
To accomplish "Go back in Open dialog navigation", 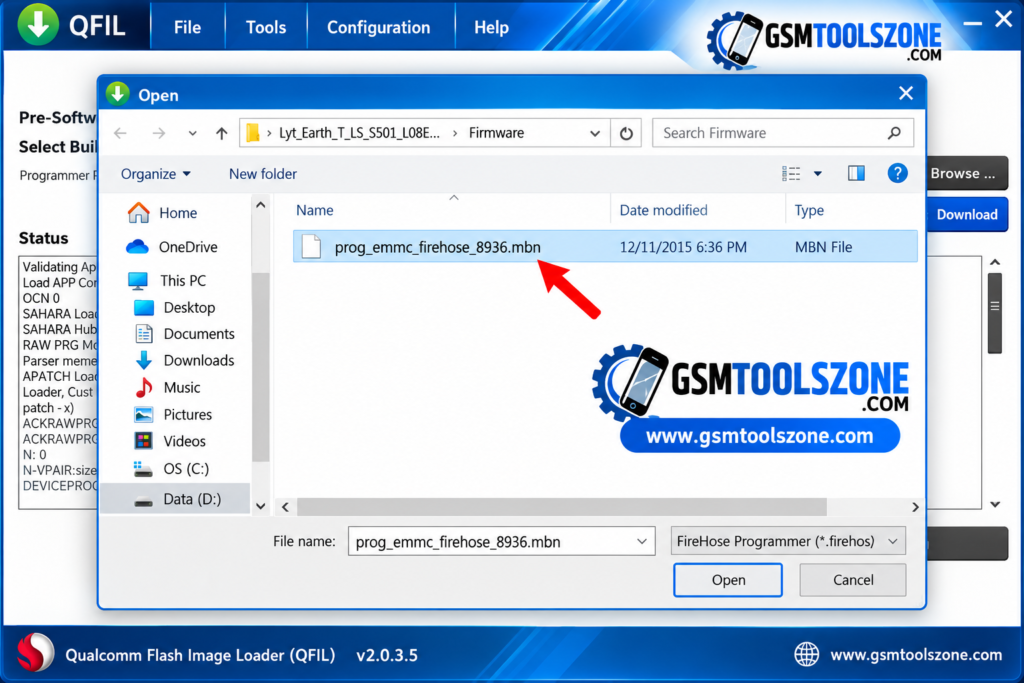I will 120,133.
